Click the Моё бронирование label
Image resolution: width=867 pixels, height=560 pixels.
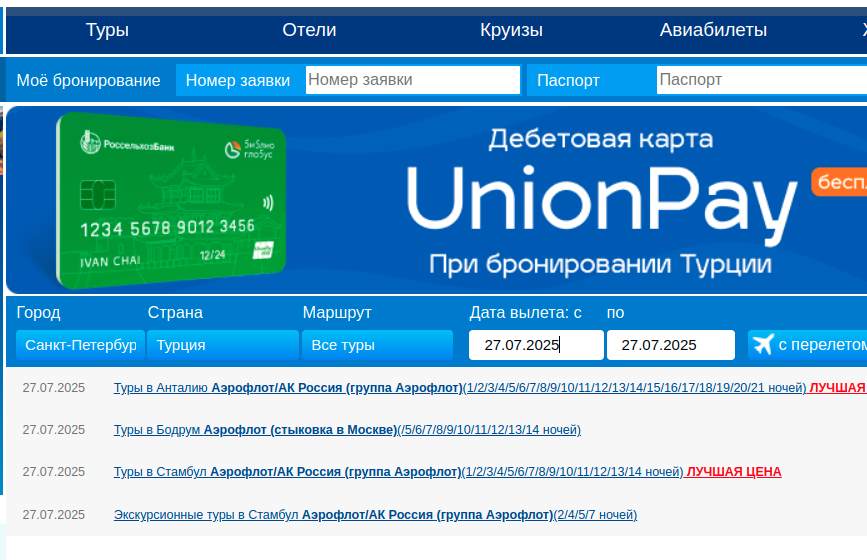coord(88,81)
